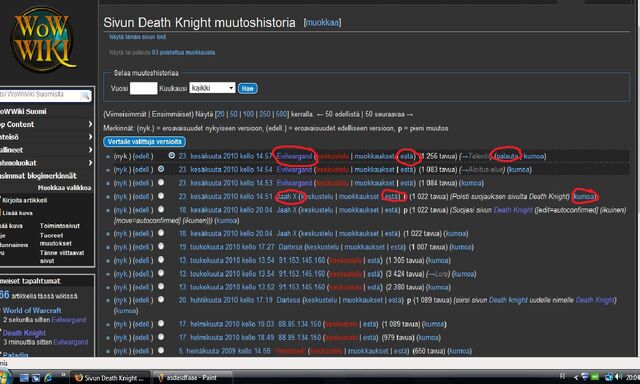Select the radio button for the 3 424 tavua revision
This screenshot has width=640, height=384.
pyautogui.click(x=161, y=273)
